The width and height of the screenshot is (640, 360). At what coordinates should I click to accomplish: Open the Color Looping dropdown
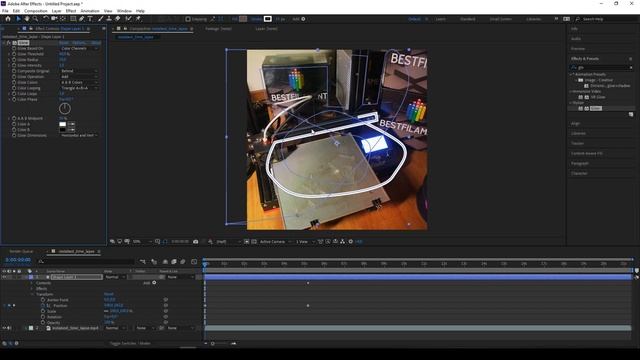79,88
